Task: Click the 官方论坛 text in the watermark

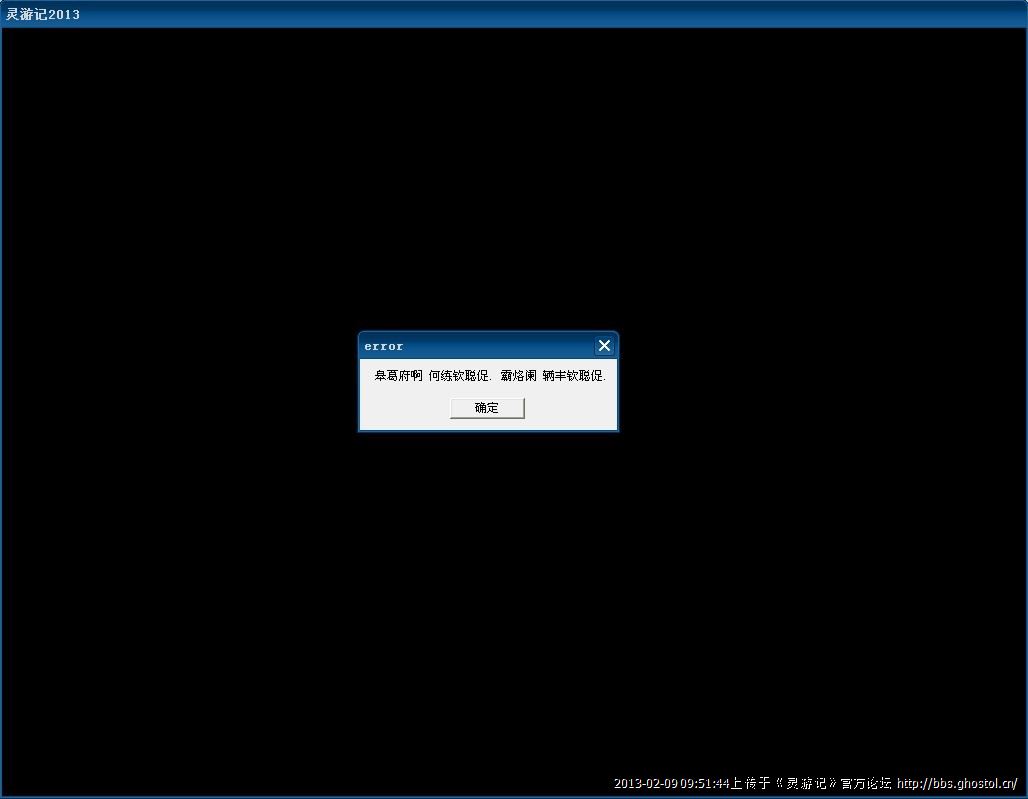Action: pyautogui.click(x=866, y=784)
